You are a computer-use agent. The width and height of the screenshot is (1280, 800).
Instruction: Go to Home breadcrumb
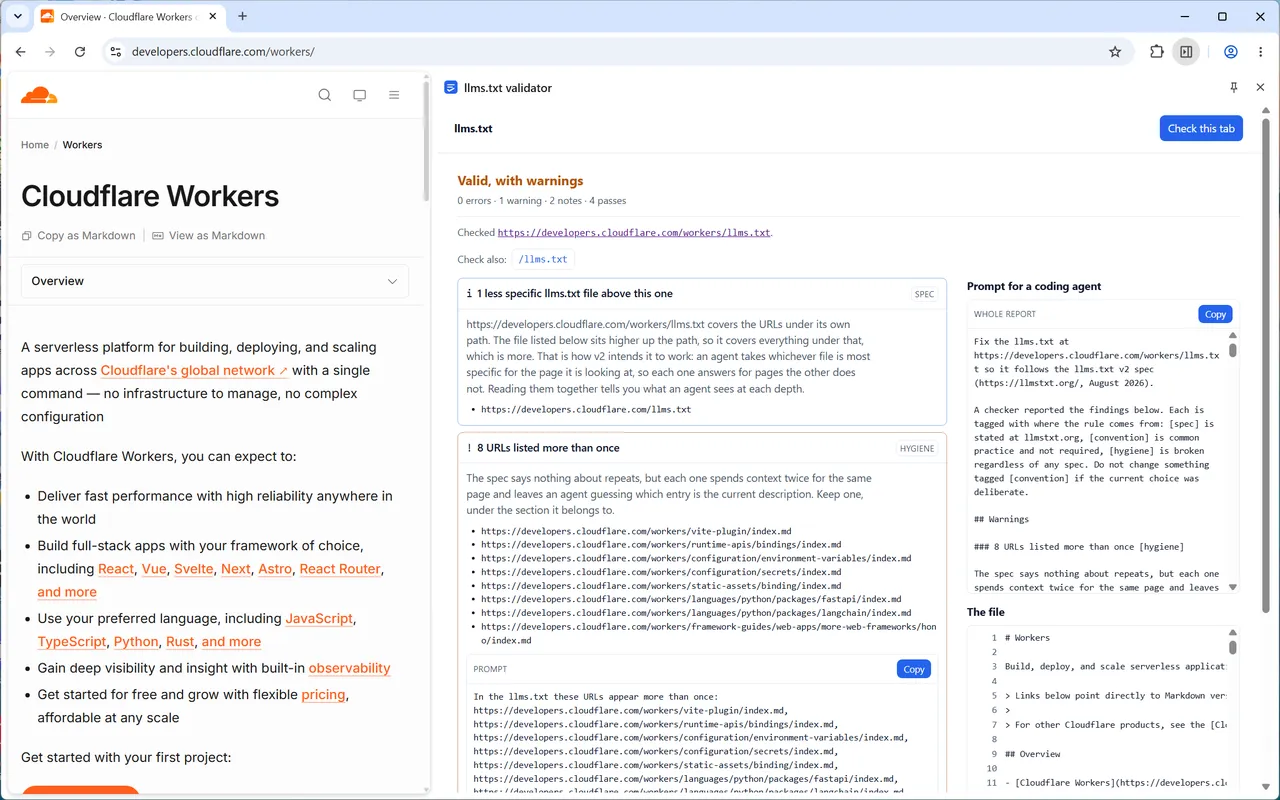coord(35,145)
